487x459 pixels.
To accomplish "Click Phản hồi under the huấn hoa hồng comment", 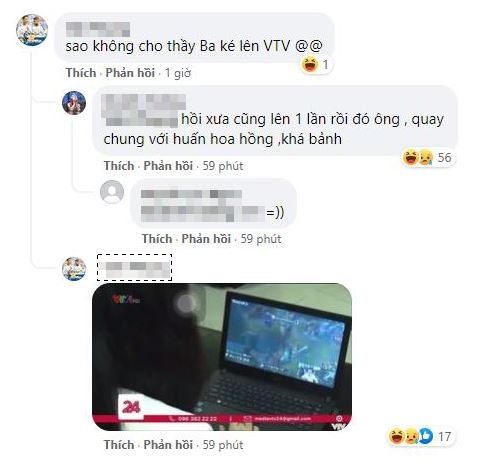I will [x=168, y=166].
